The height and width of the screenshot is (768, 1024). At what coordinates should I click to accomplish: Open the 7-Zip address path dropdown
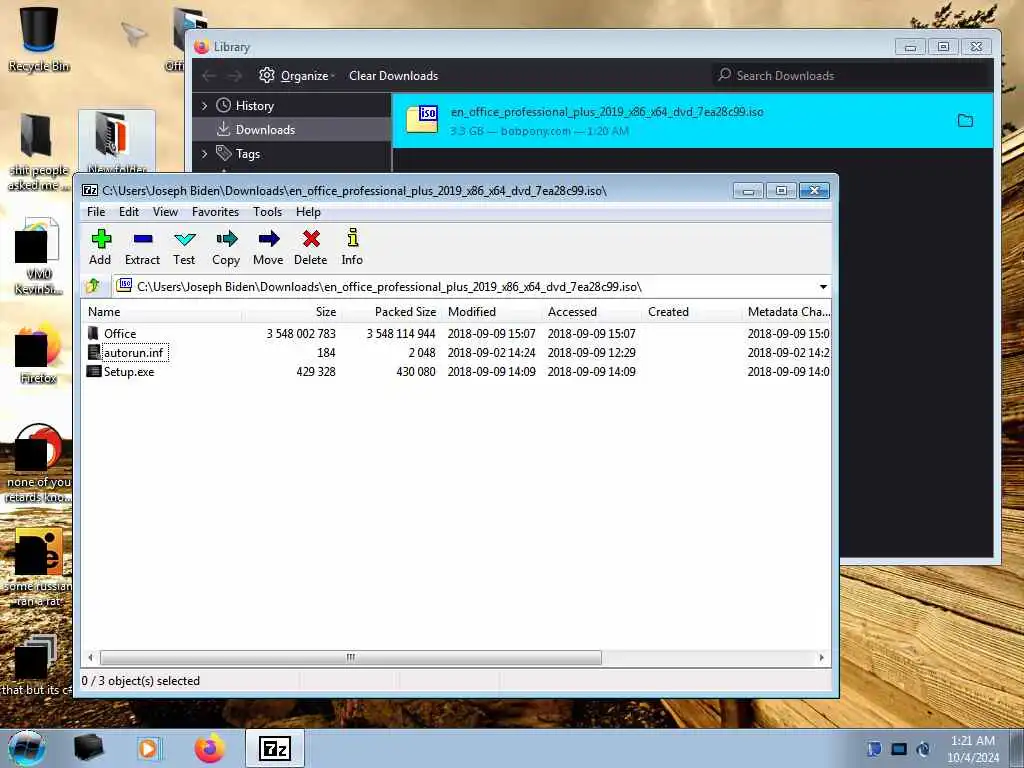pos(823,287)
